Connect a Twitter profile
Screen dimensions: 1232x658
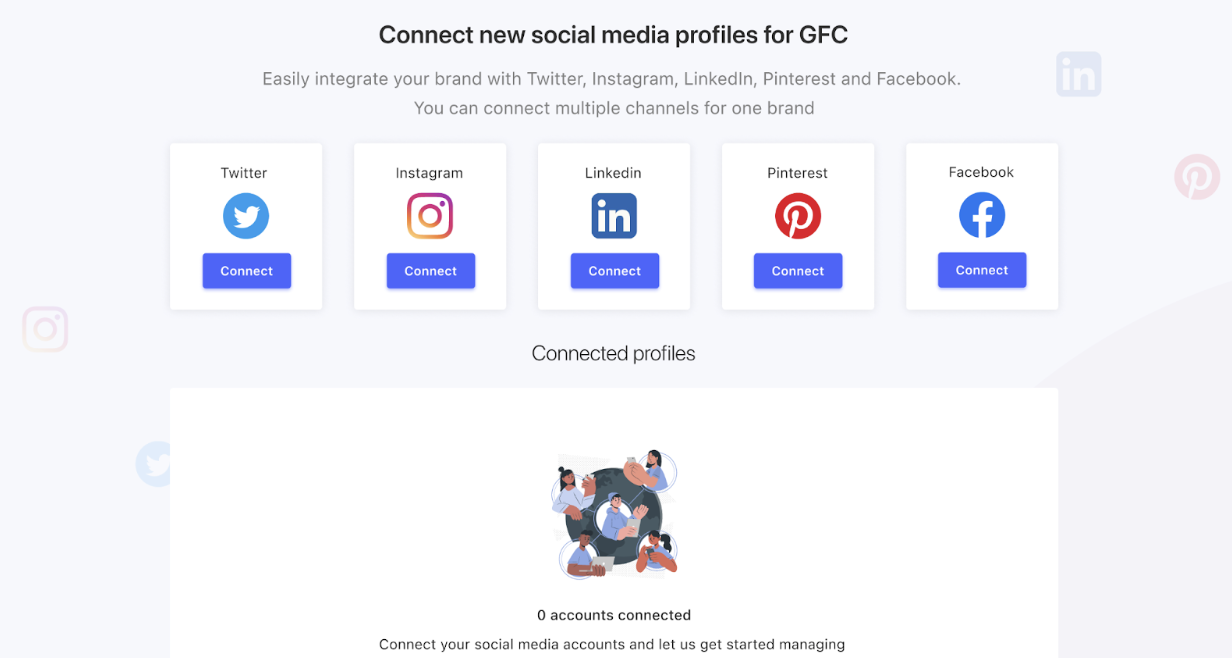(x=247, y=271)
